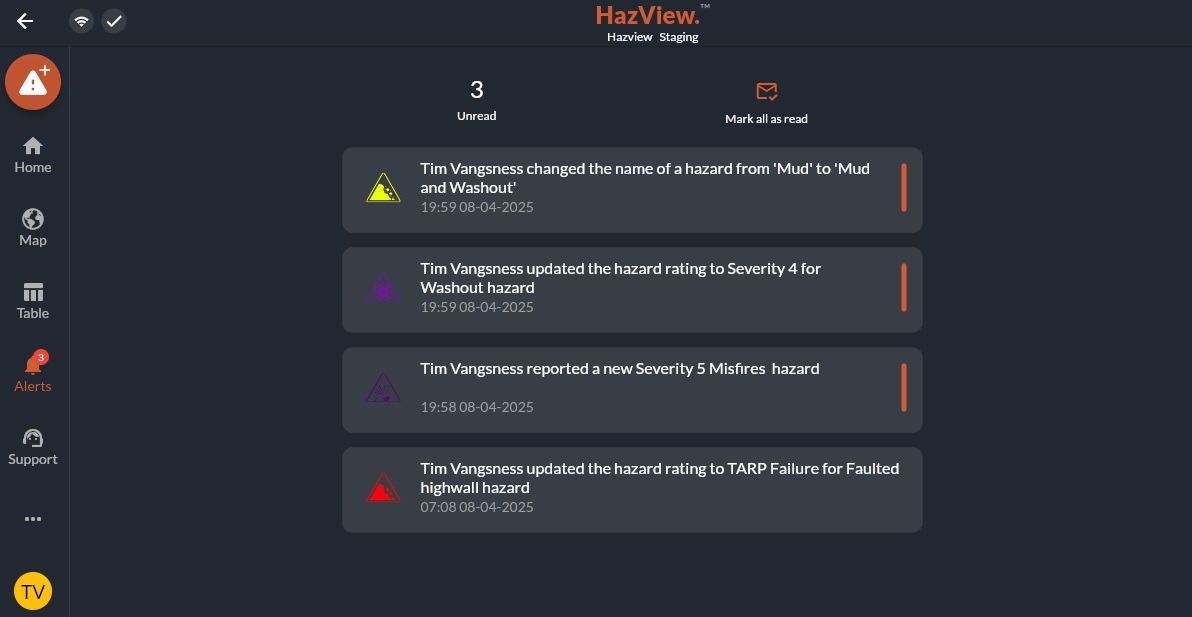Viewport: 1192px width, 617px height.
Task: Click the back arrow icon
Action: (x=25, y=21)
